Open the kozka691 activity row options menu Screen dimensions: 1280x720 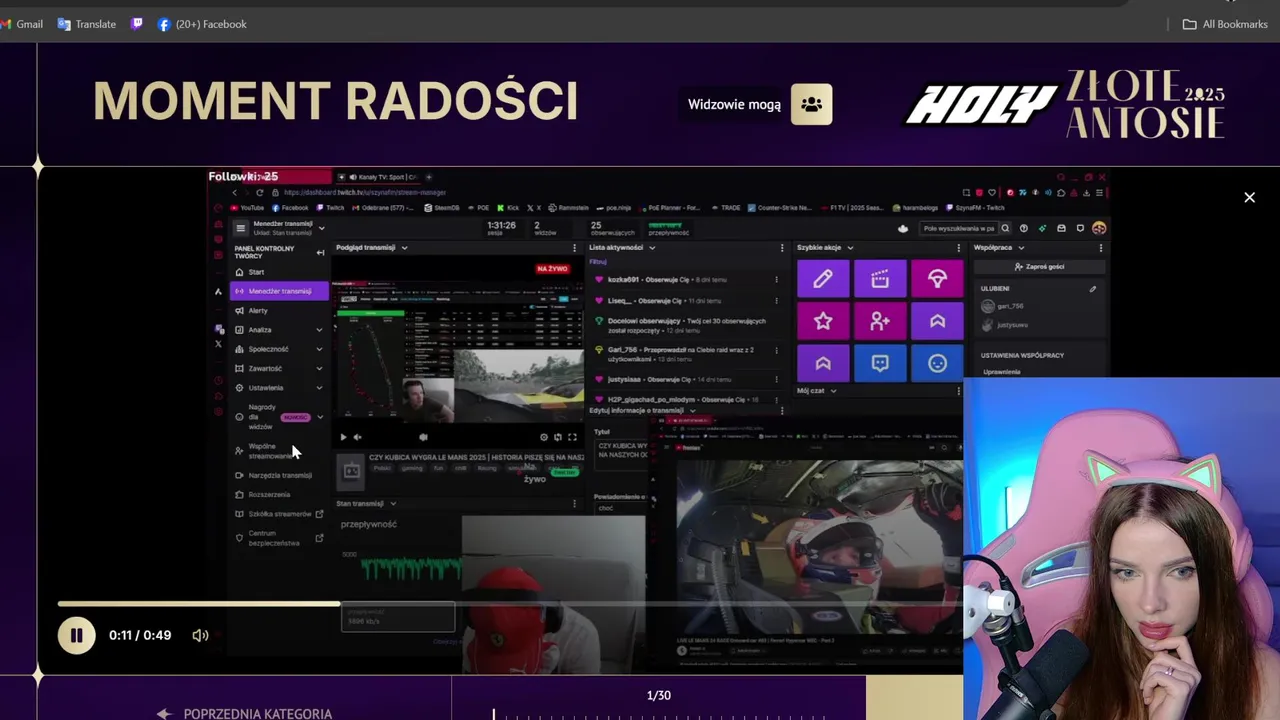pos(776,280)
